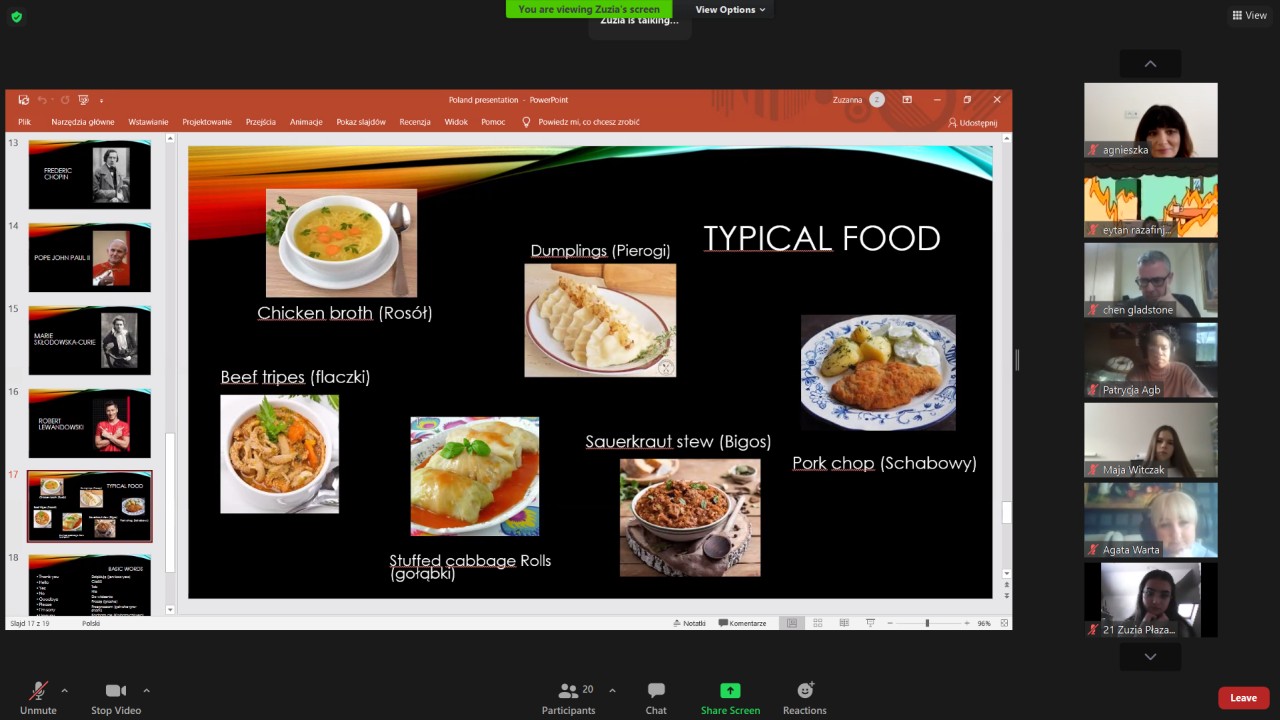
Task: Select slide 15 Marie Skłodowska-Curie thumbnail
Action: click(90, 341)
